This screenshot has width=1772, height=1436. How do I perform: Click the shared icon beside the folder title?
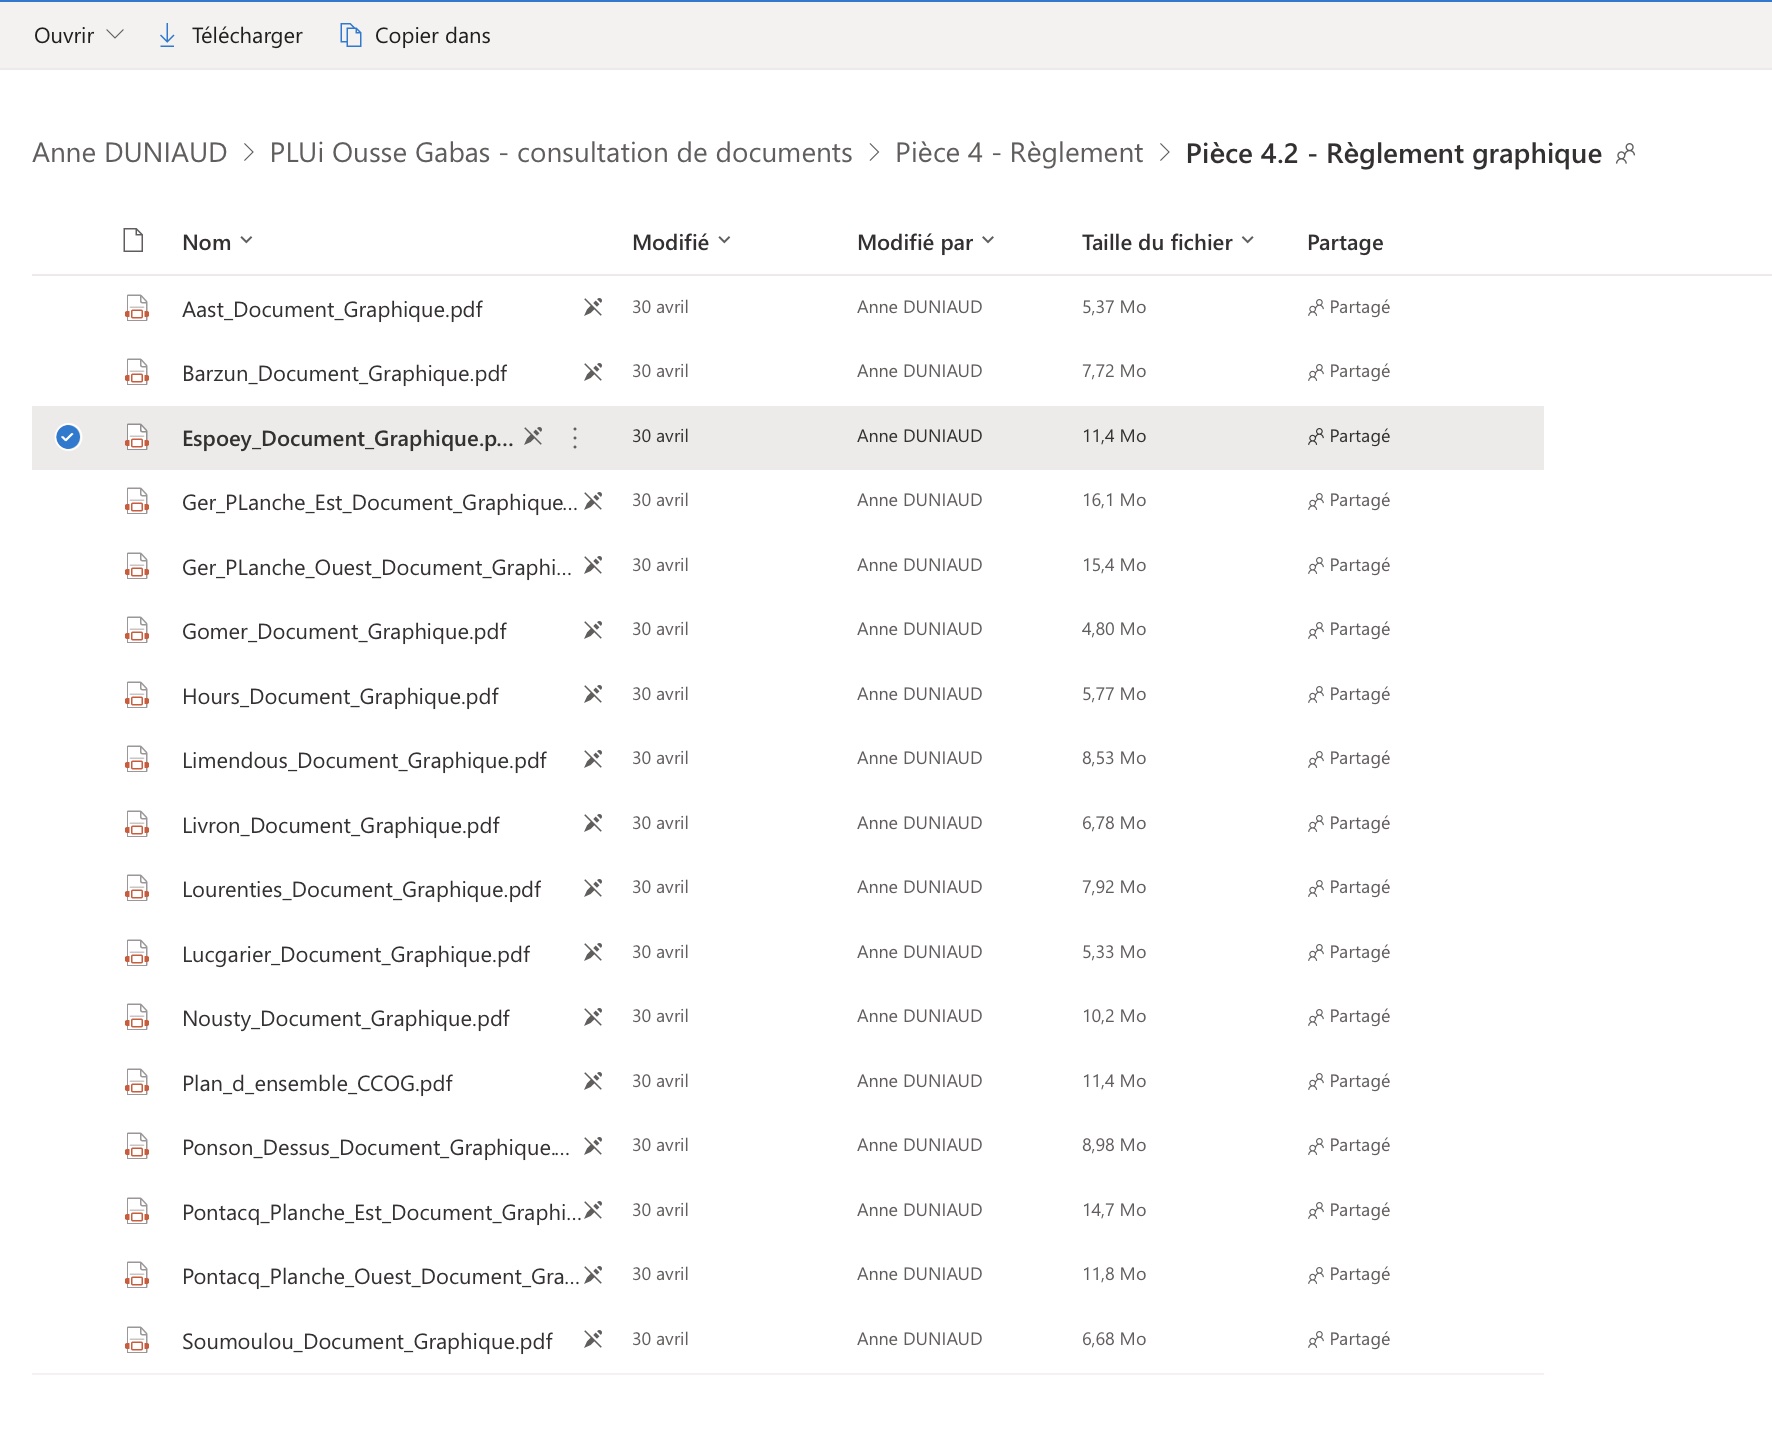click(x=1626, y=154)
